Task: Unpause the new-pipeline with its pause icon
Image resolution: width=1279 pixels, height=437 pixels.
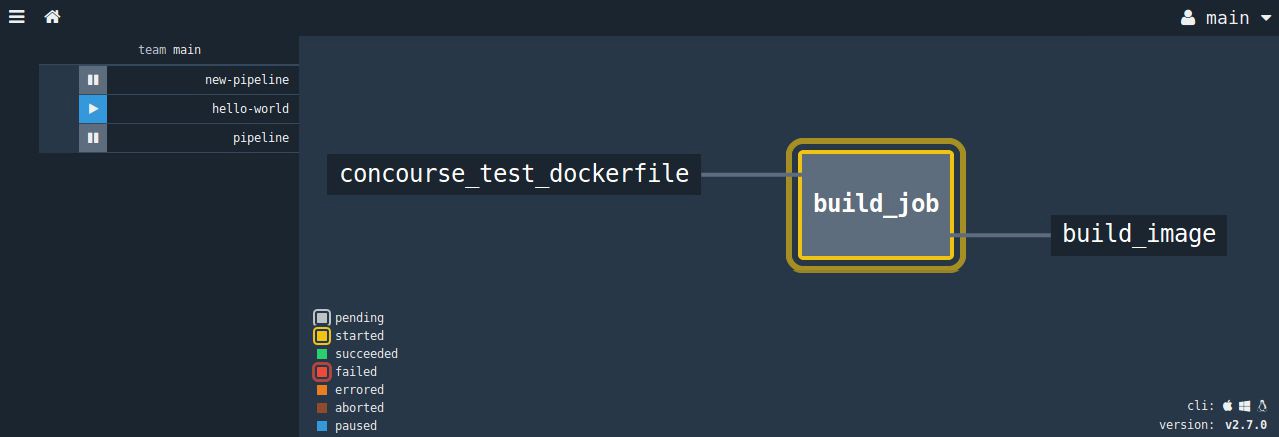Action: click(93, 80)
